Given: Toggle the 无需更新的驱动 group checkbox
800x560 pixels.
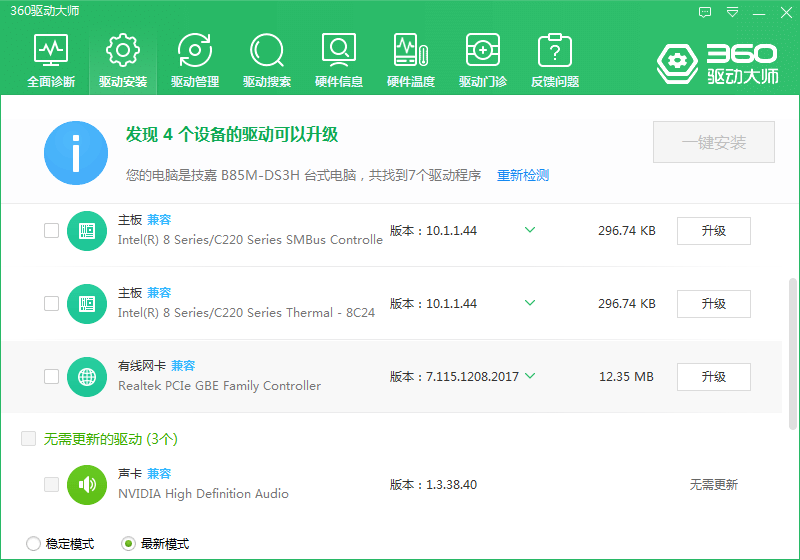Looking at the screenshot, I should click(x=29, y=439).
